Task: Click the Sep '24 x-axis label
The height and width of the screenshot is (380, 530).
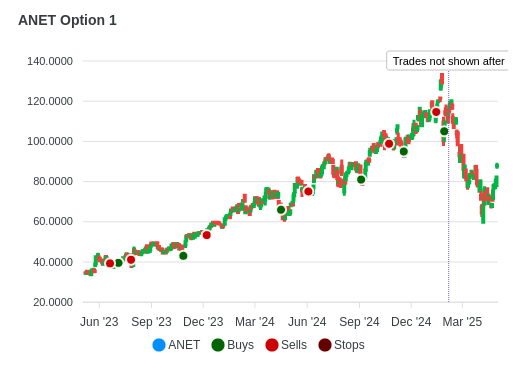Action: click(x=359, y=322)
